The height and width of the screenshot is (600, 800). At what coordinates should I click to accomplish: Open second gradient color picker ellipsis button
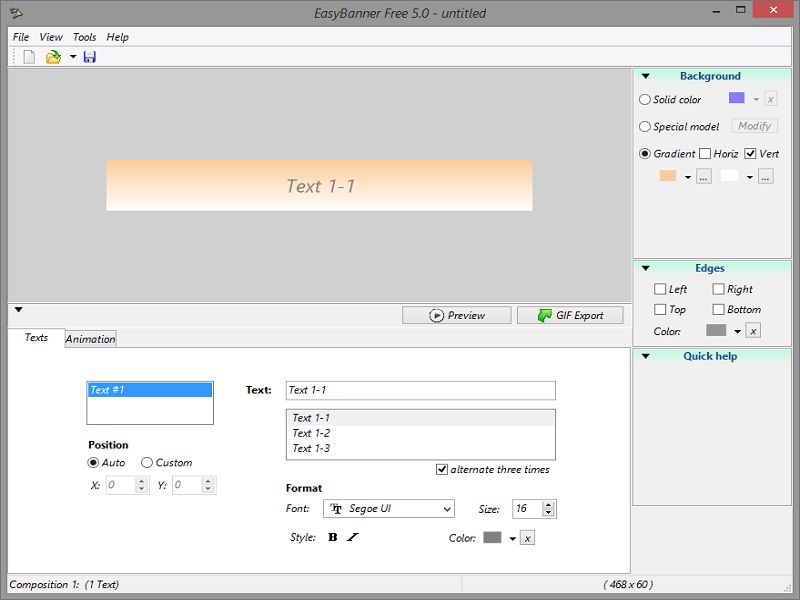765,177
